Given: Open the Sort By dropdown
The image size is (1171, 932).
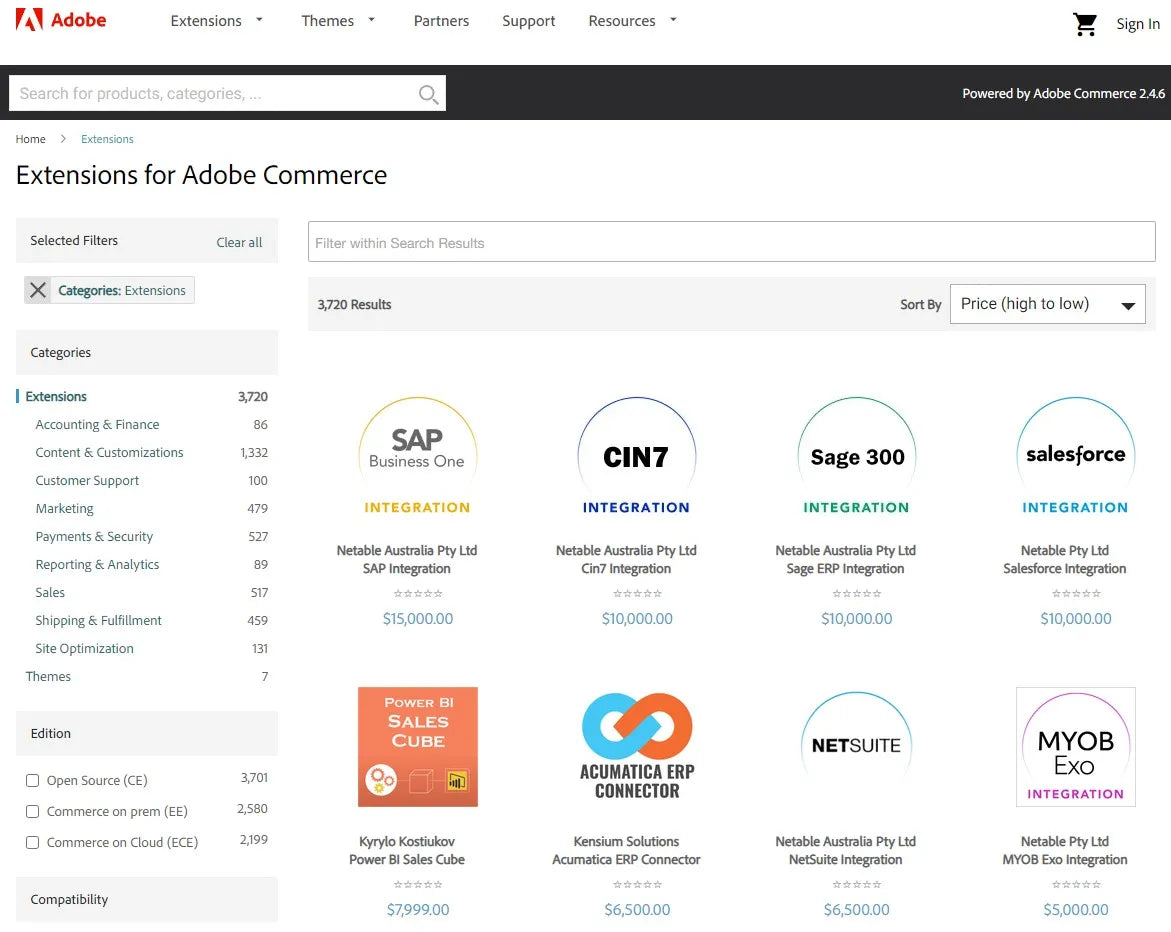Looking at the screenshot, I should [1047, 304].
